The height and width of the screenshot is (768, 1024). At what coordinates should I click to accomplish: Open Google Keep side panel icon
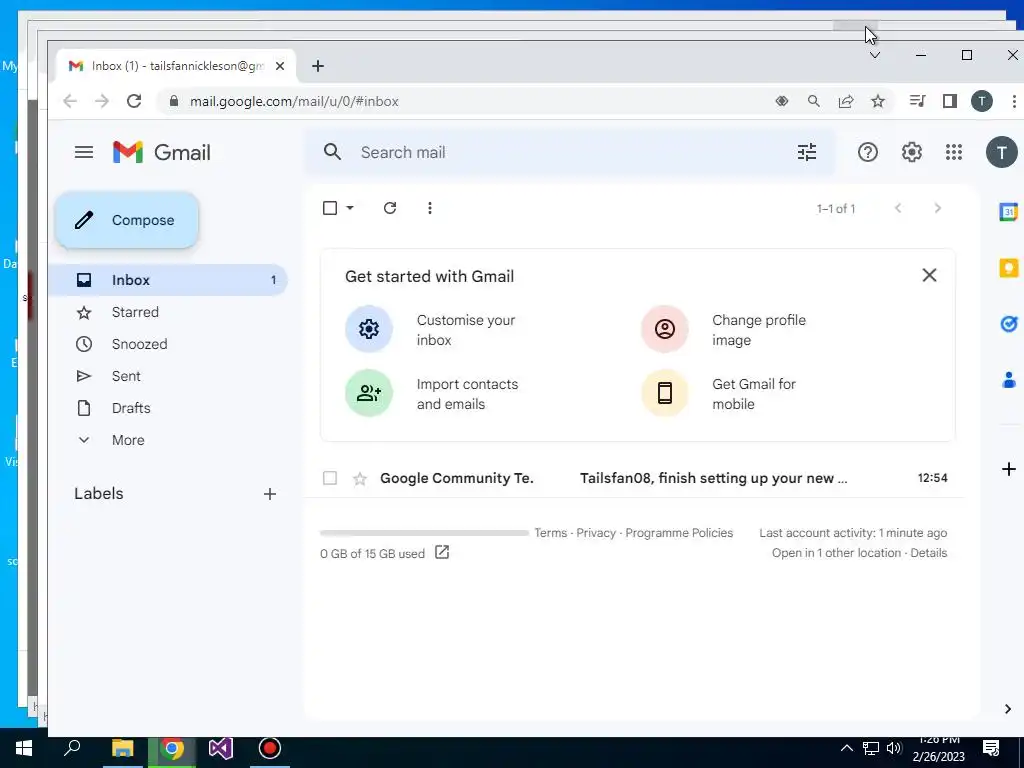(1008, 268)
